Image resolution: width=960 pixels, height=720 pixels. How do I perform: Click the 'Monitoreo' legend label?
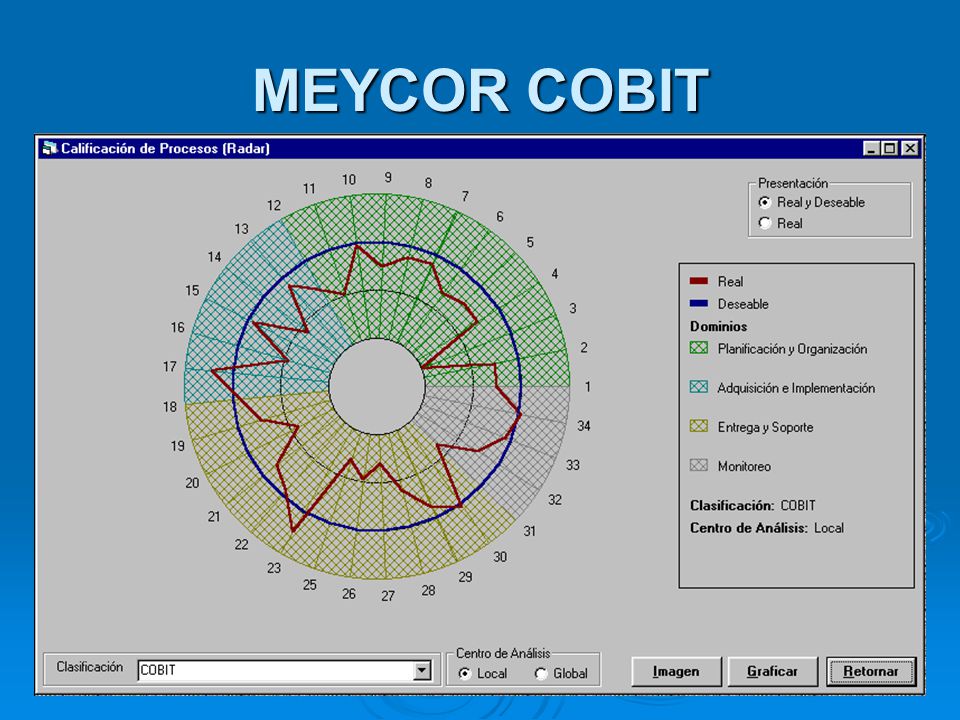tap(744, 467)
